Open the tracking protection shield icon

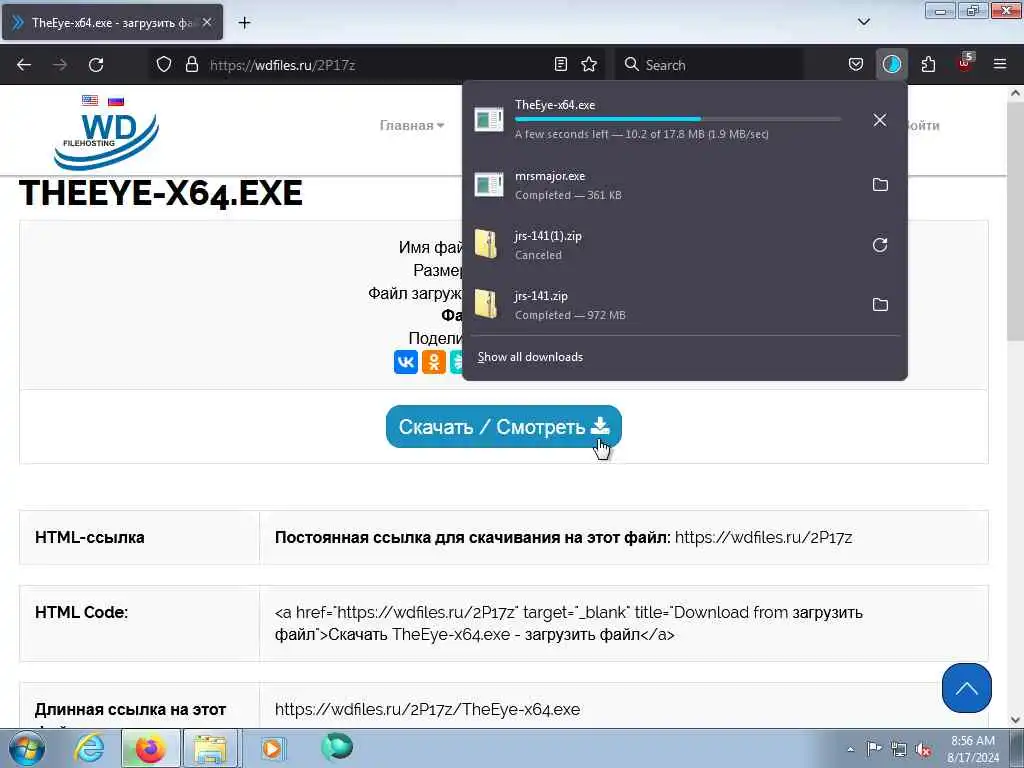click(164, 64)
